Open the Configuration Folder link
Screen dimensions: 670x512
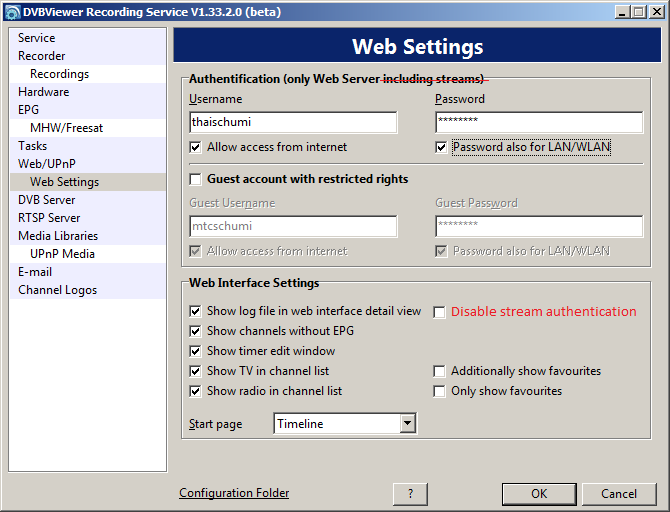coord(234,493)
